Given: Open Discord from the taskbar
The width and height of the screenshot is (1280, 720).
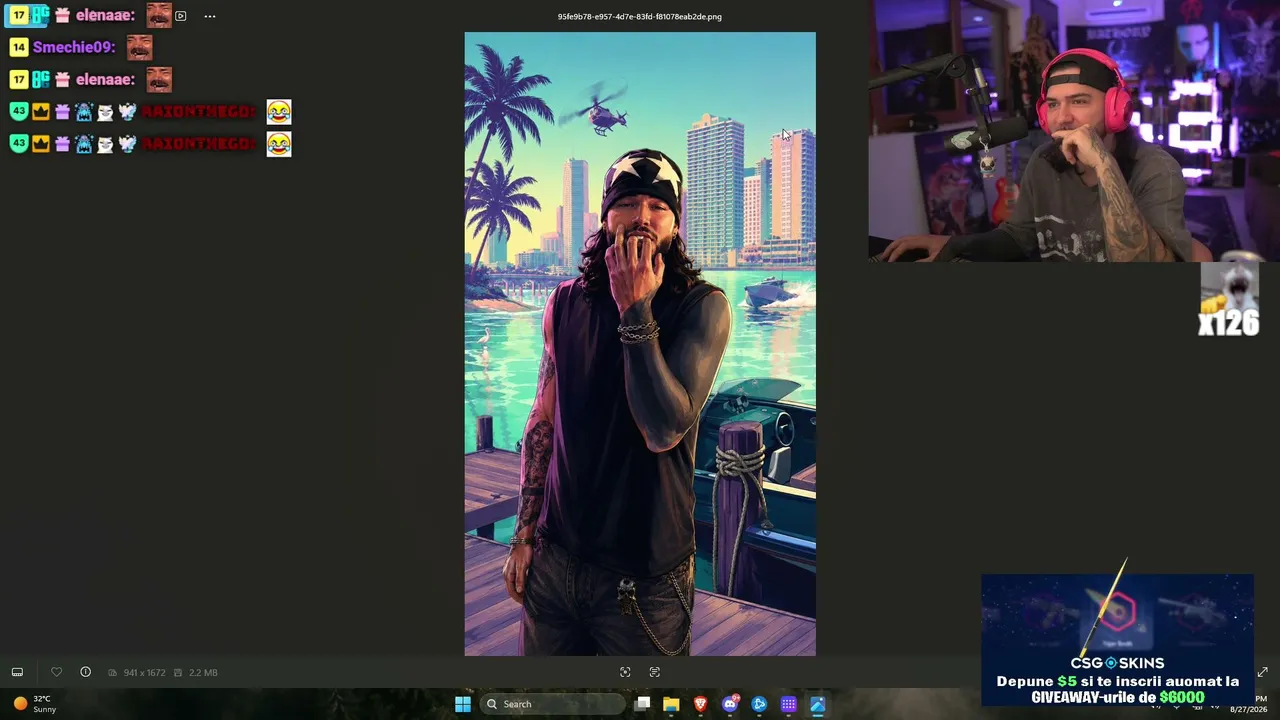Looking at the screenshot, I should (x=730, y=704).
